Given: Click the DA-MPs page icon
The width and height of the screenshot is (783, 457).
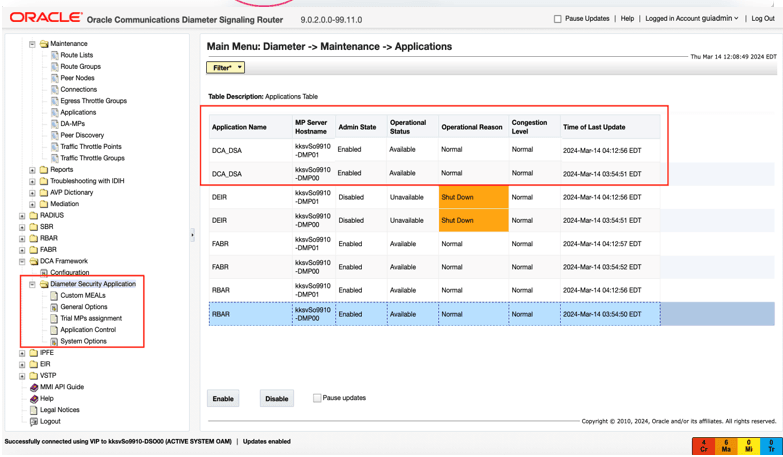Looking at the screenshot, I should [x=55, y=124].
